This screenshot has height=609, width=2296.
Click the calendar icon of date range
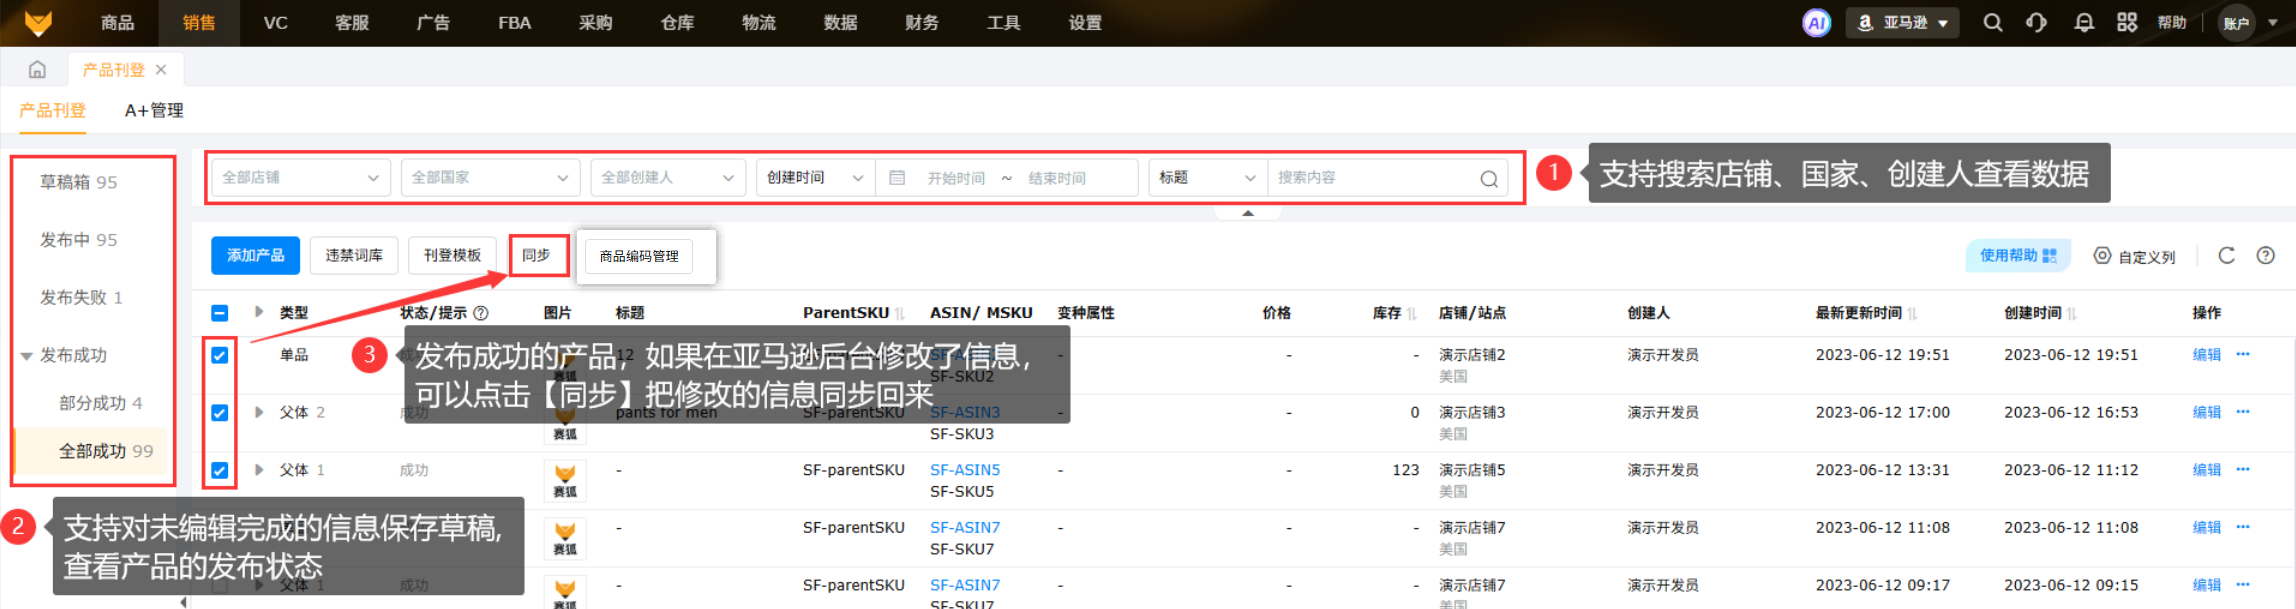click(897, 177)
